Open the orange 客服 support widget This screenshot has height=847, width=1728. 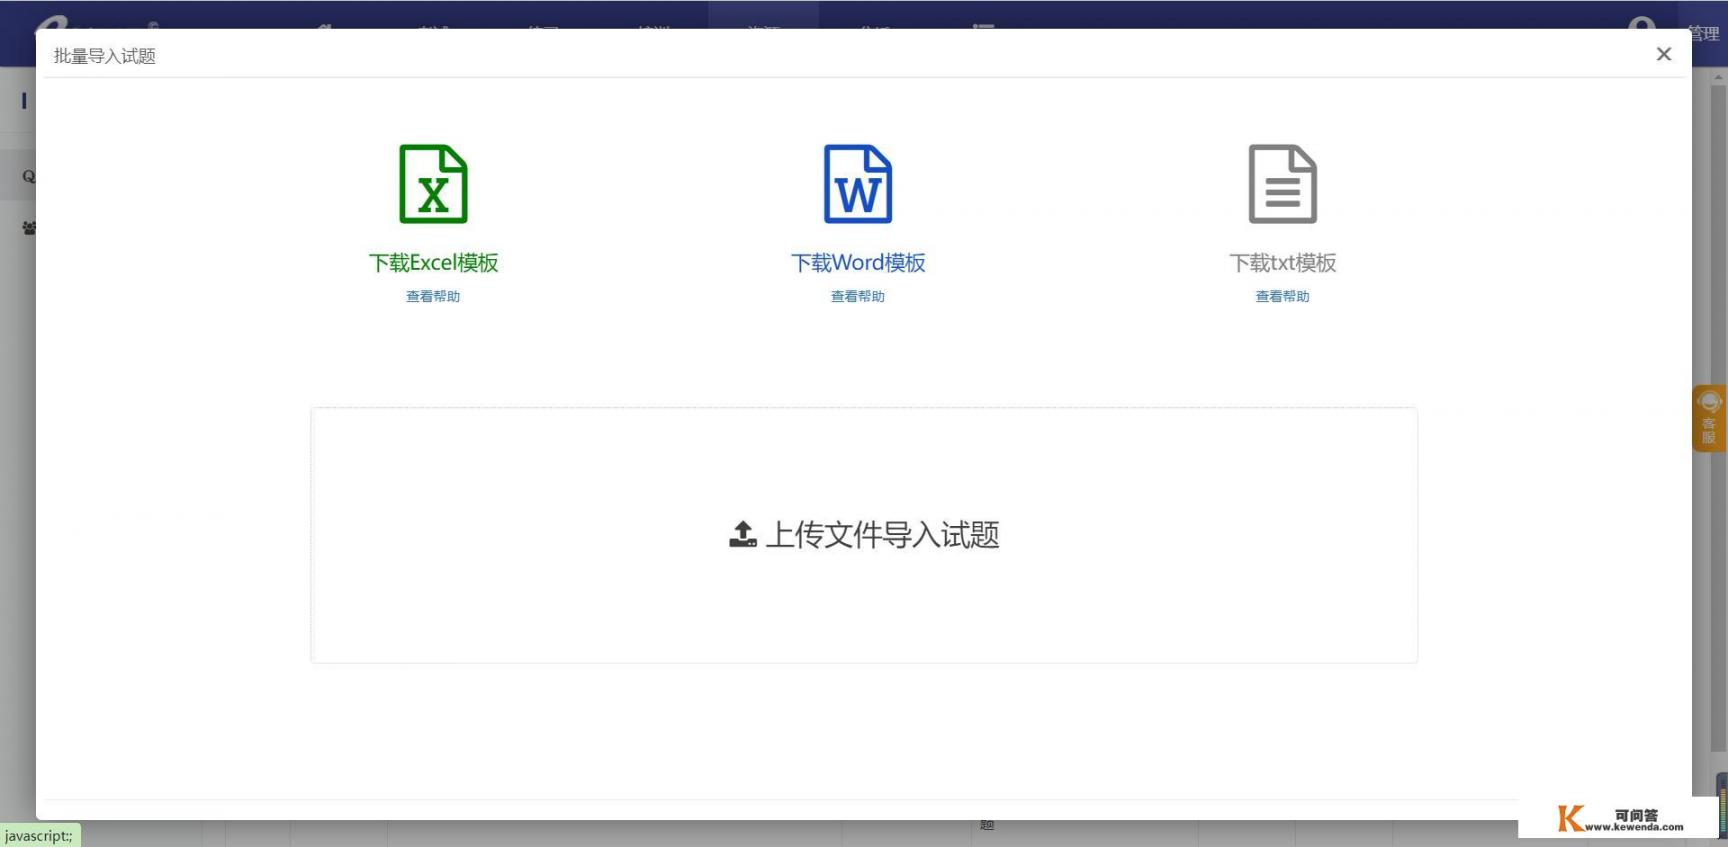pos(1709,418)
